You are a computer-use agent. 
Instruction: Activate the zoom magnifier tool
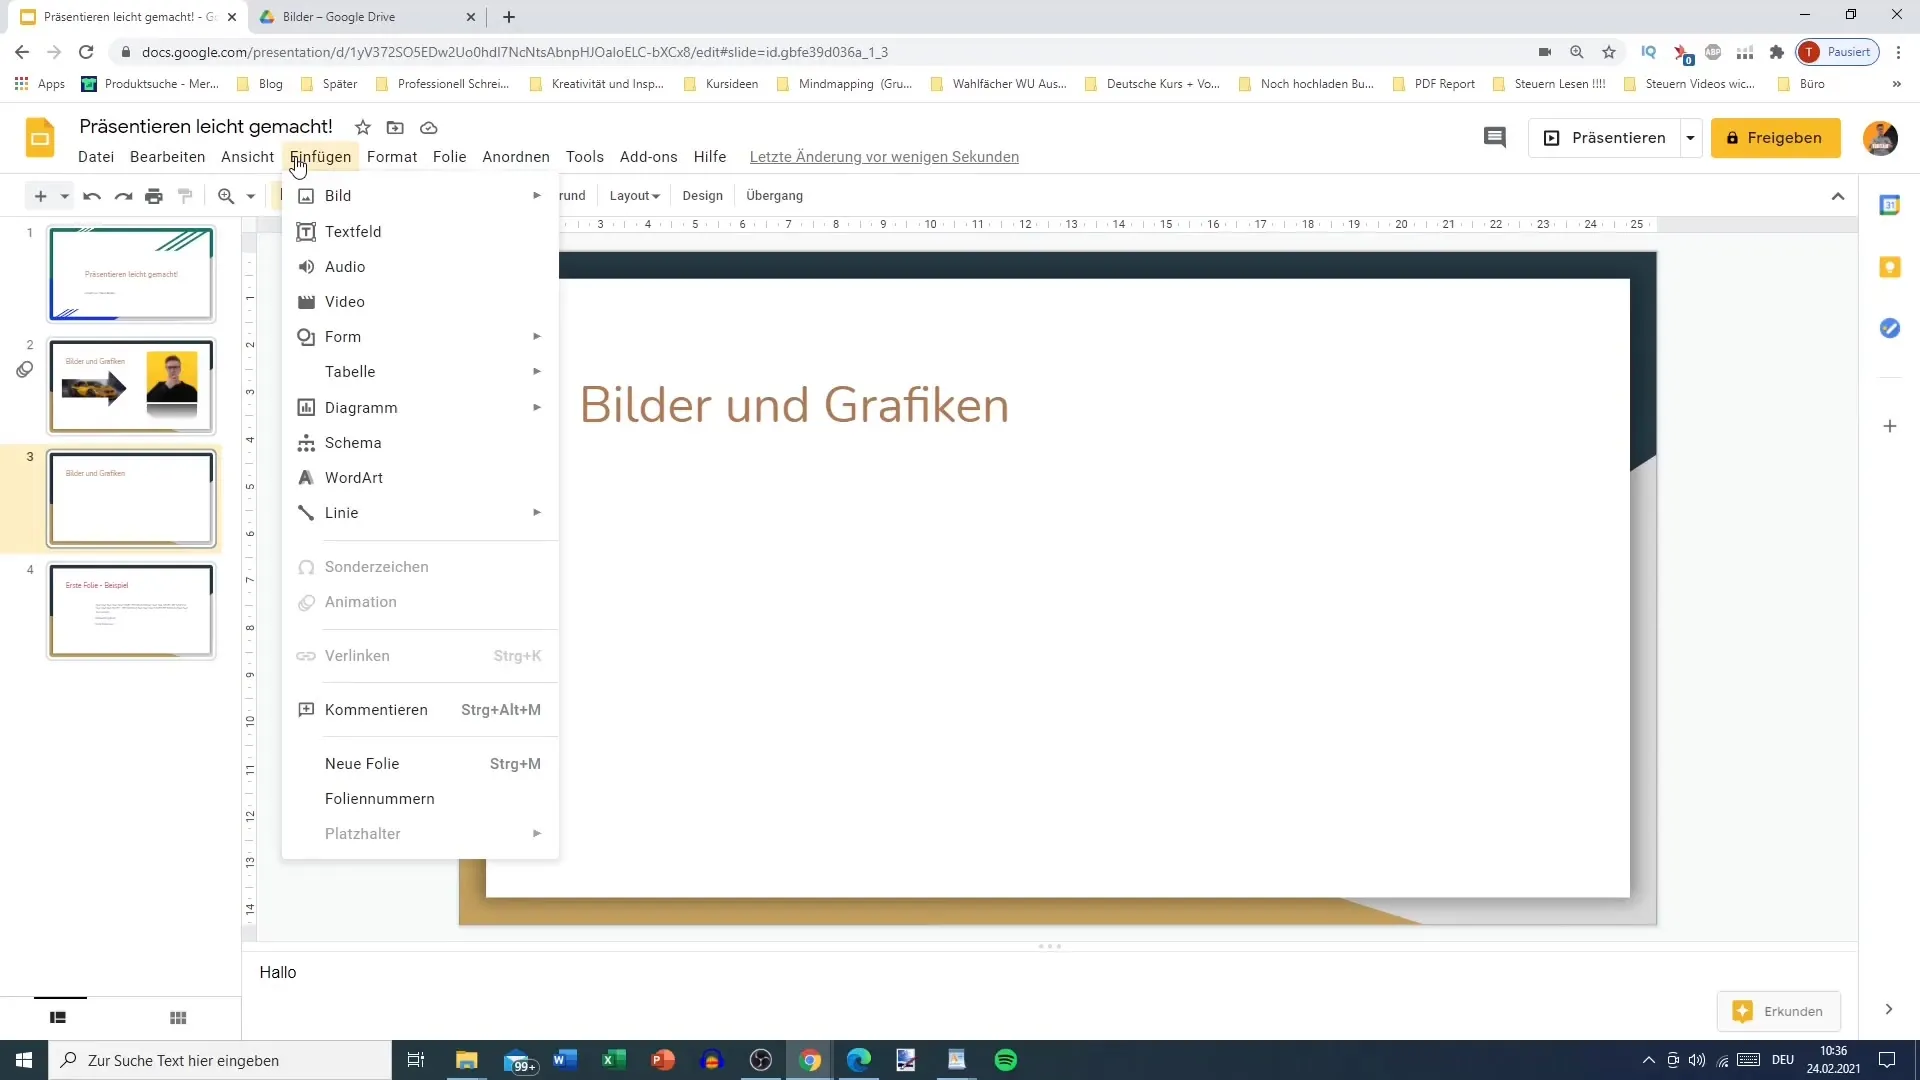[x=227, y=196]
